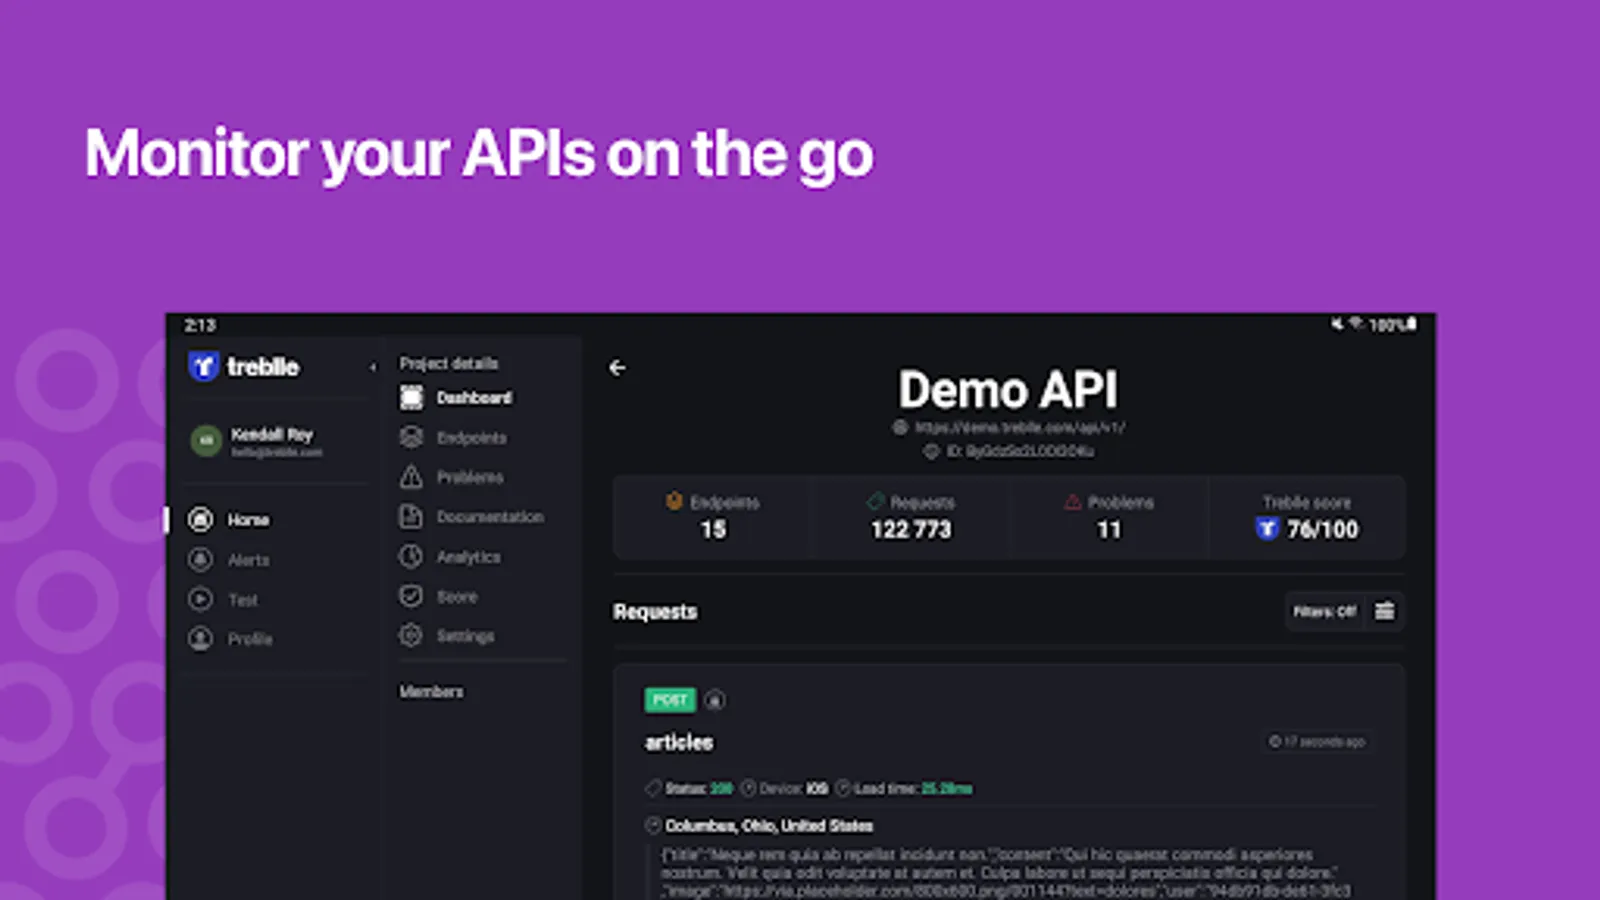Click the 76/100 Treblle score value

[x=1322, y=529]
